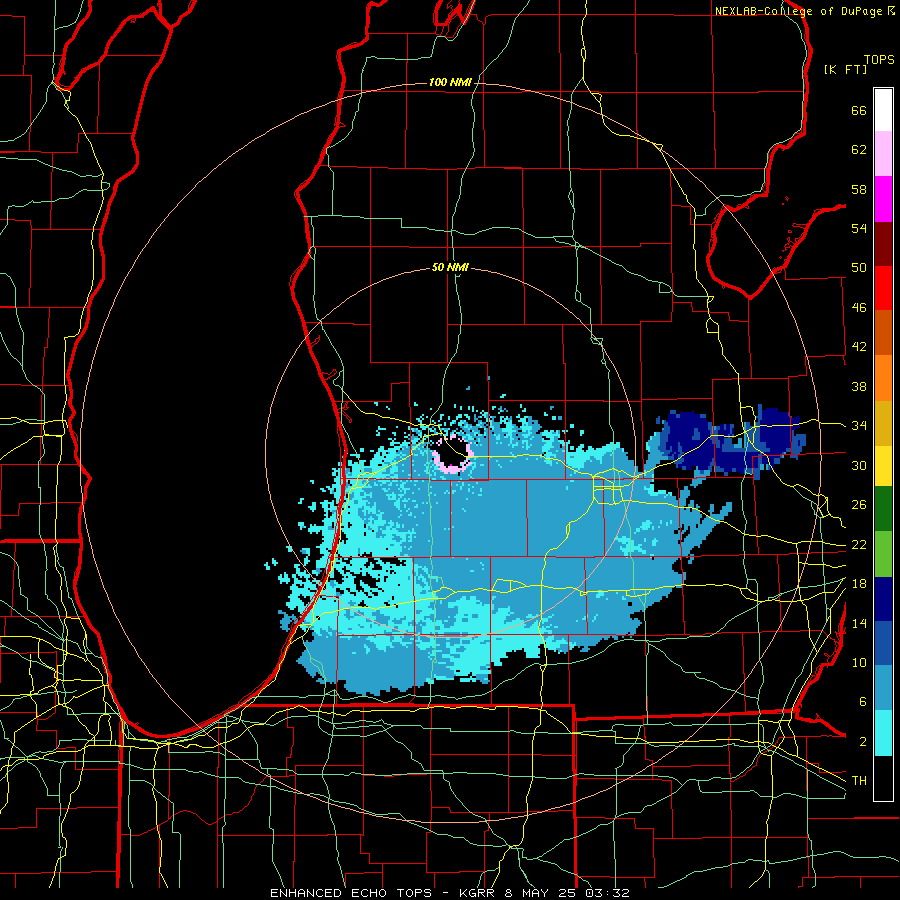Click the '42' legend value
Image resolution: width=900 pixels, height=900 pixels.
coord(859,346)
